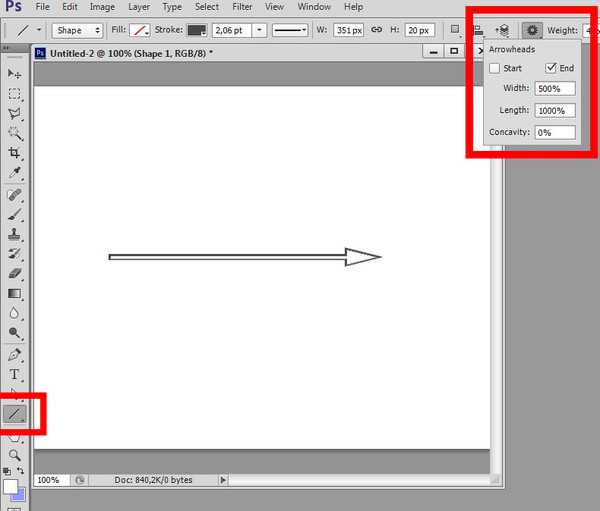Open the status bar info arrow menu
Screen dimensions: 600x511
pyautogui.click(x=223, y=480)
